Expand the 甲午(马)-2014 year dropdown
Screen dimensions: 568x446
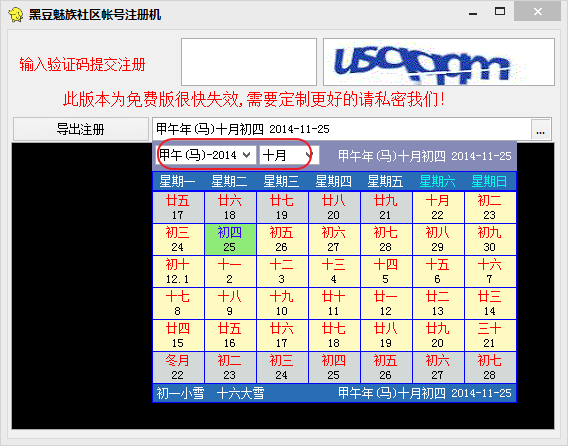tap(206, 155)
